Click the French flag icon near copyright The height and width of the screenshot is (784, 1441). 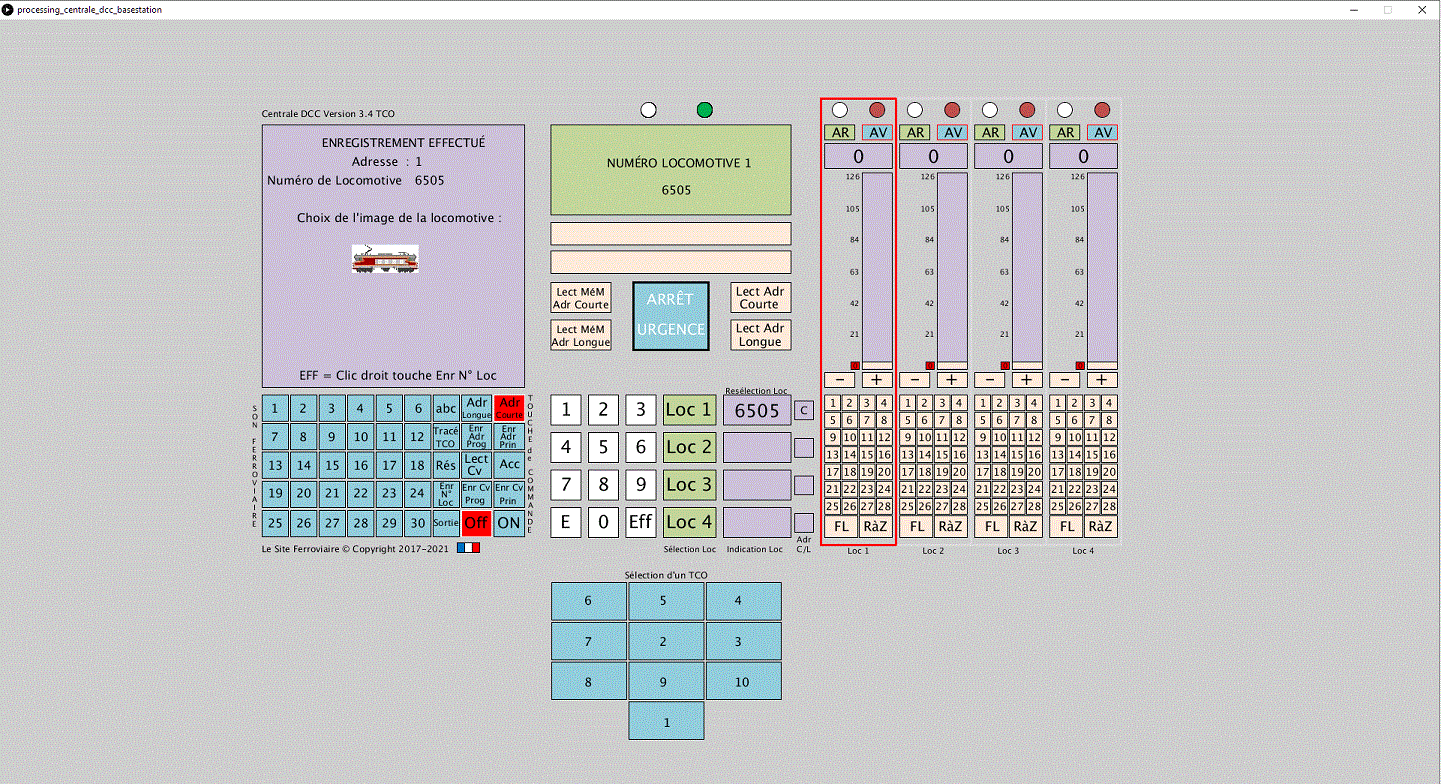(468, 548)
